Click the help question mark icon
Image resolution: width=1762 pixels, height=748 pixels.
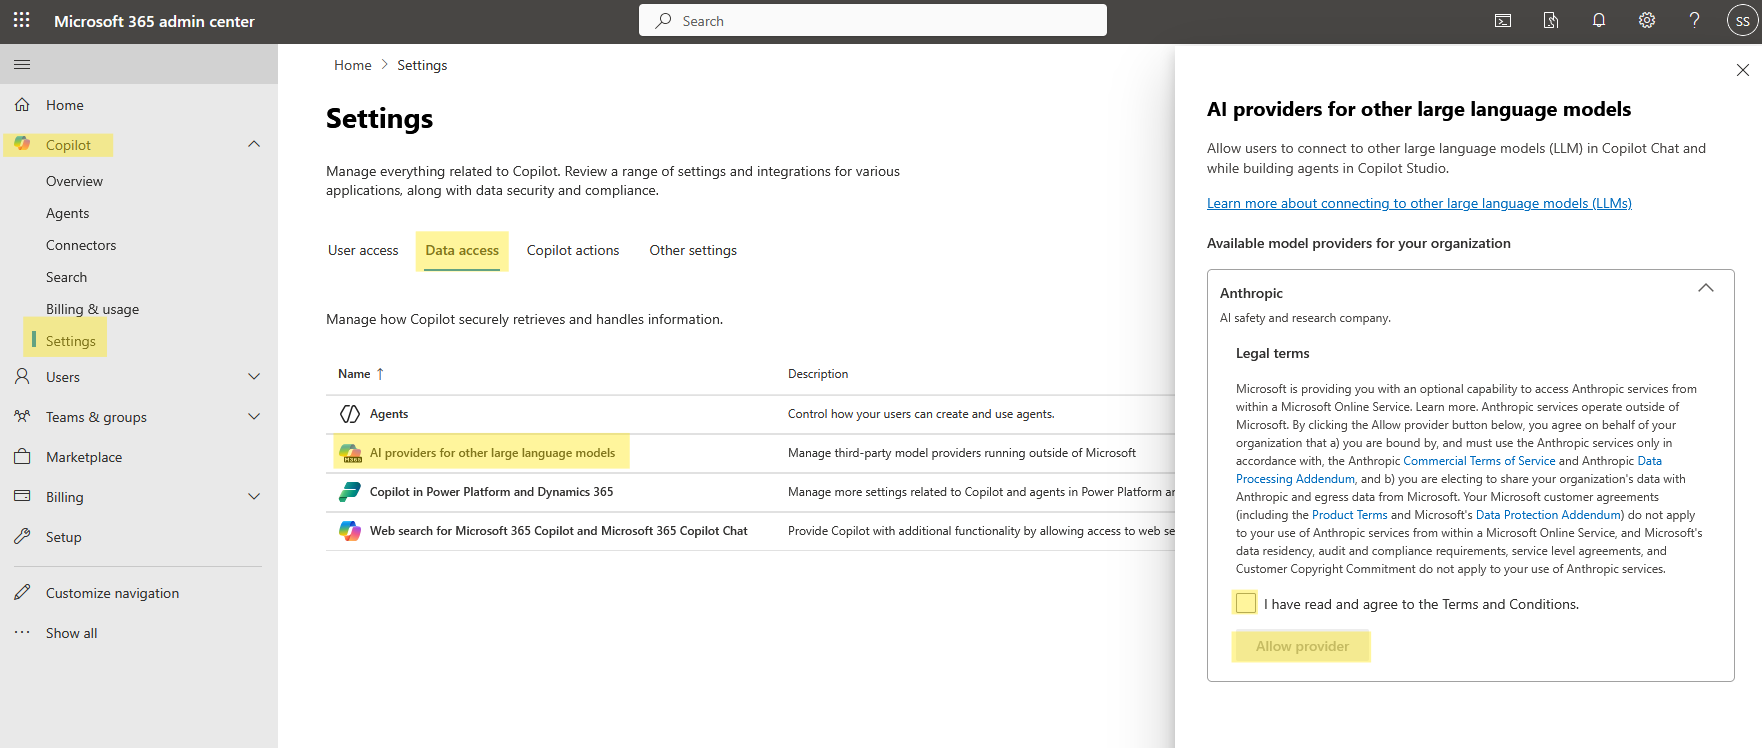pyautogui.click(x=1694, y=21)
